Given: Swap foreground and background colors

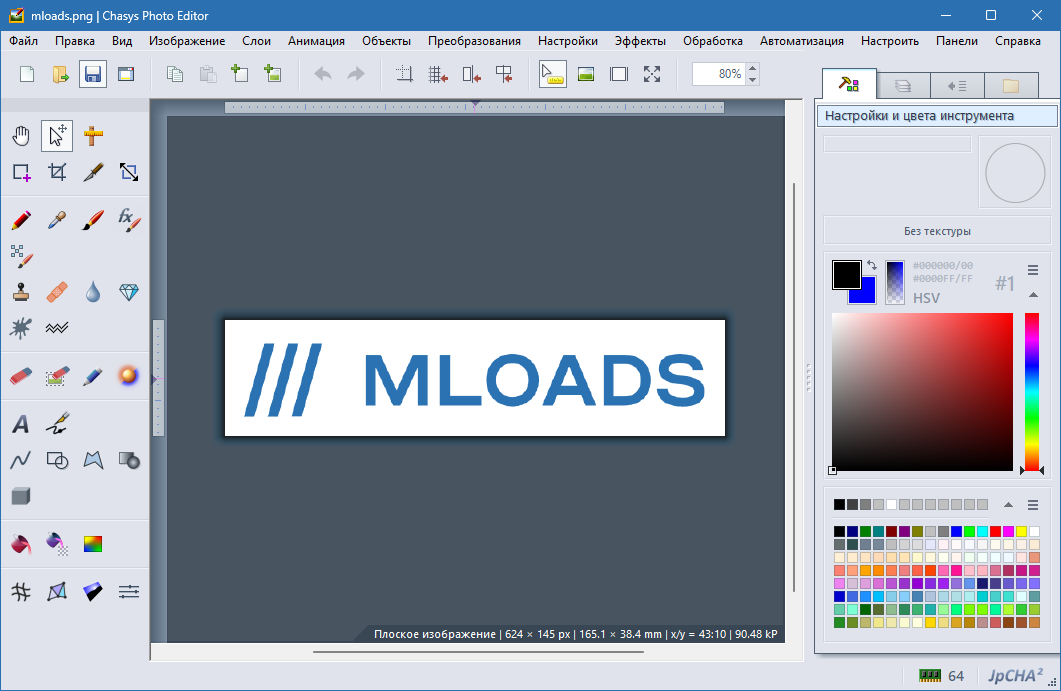Looking at the screenshot, I should point(872,265).
